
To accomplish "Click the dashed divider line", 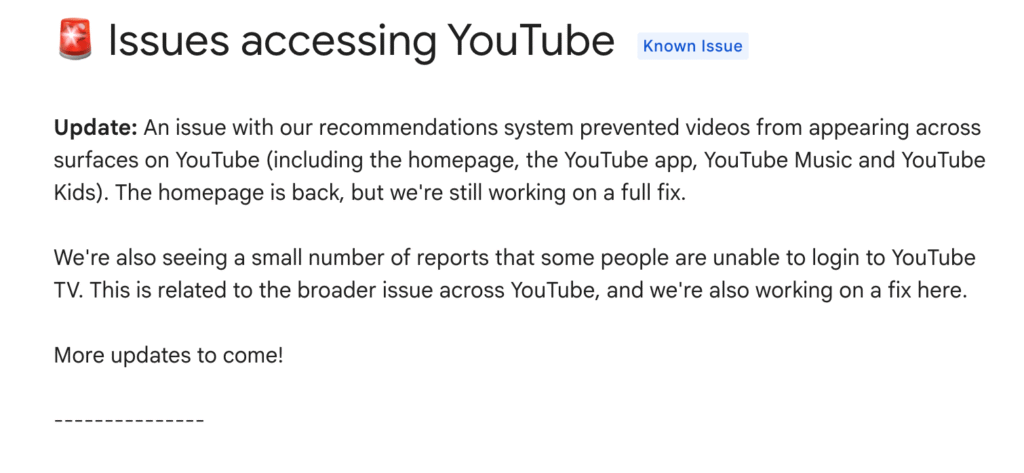I will point(129,420).
